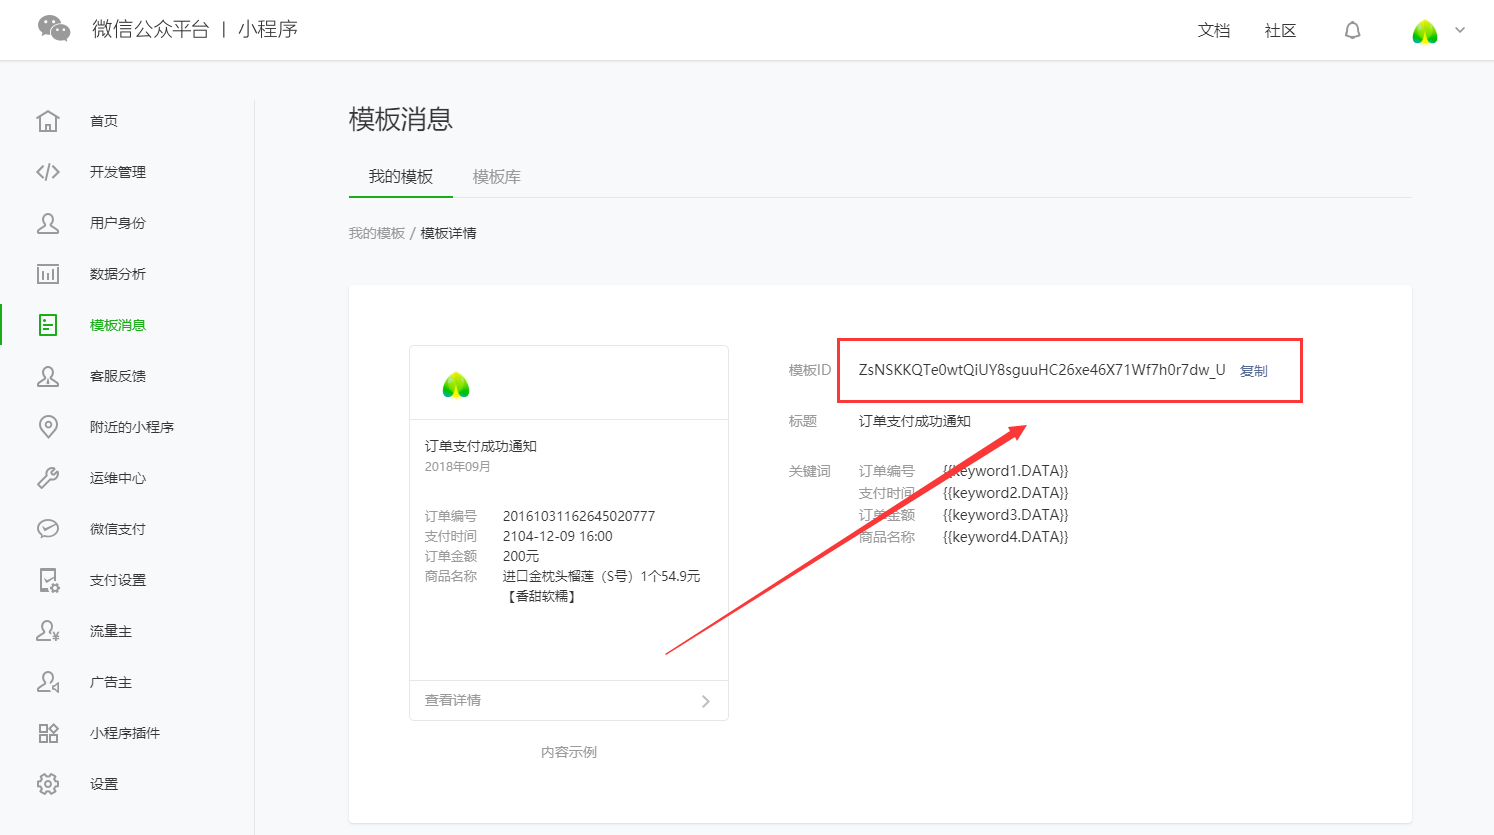Go to 社区 in top navigation
Image resolution: width=1494 pixels, height=835 pixels.
[x=1280, y=31]
